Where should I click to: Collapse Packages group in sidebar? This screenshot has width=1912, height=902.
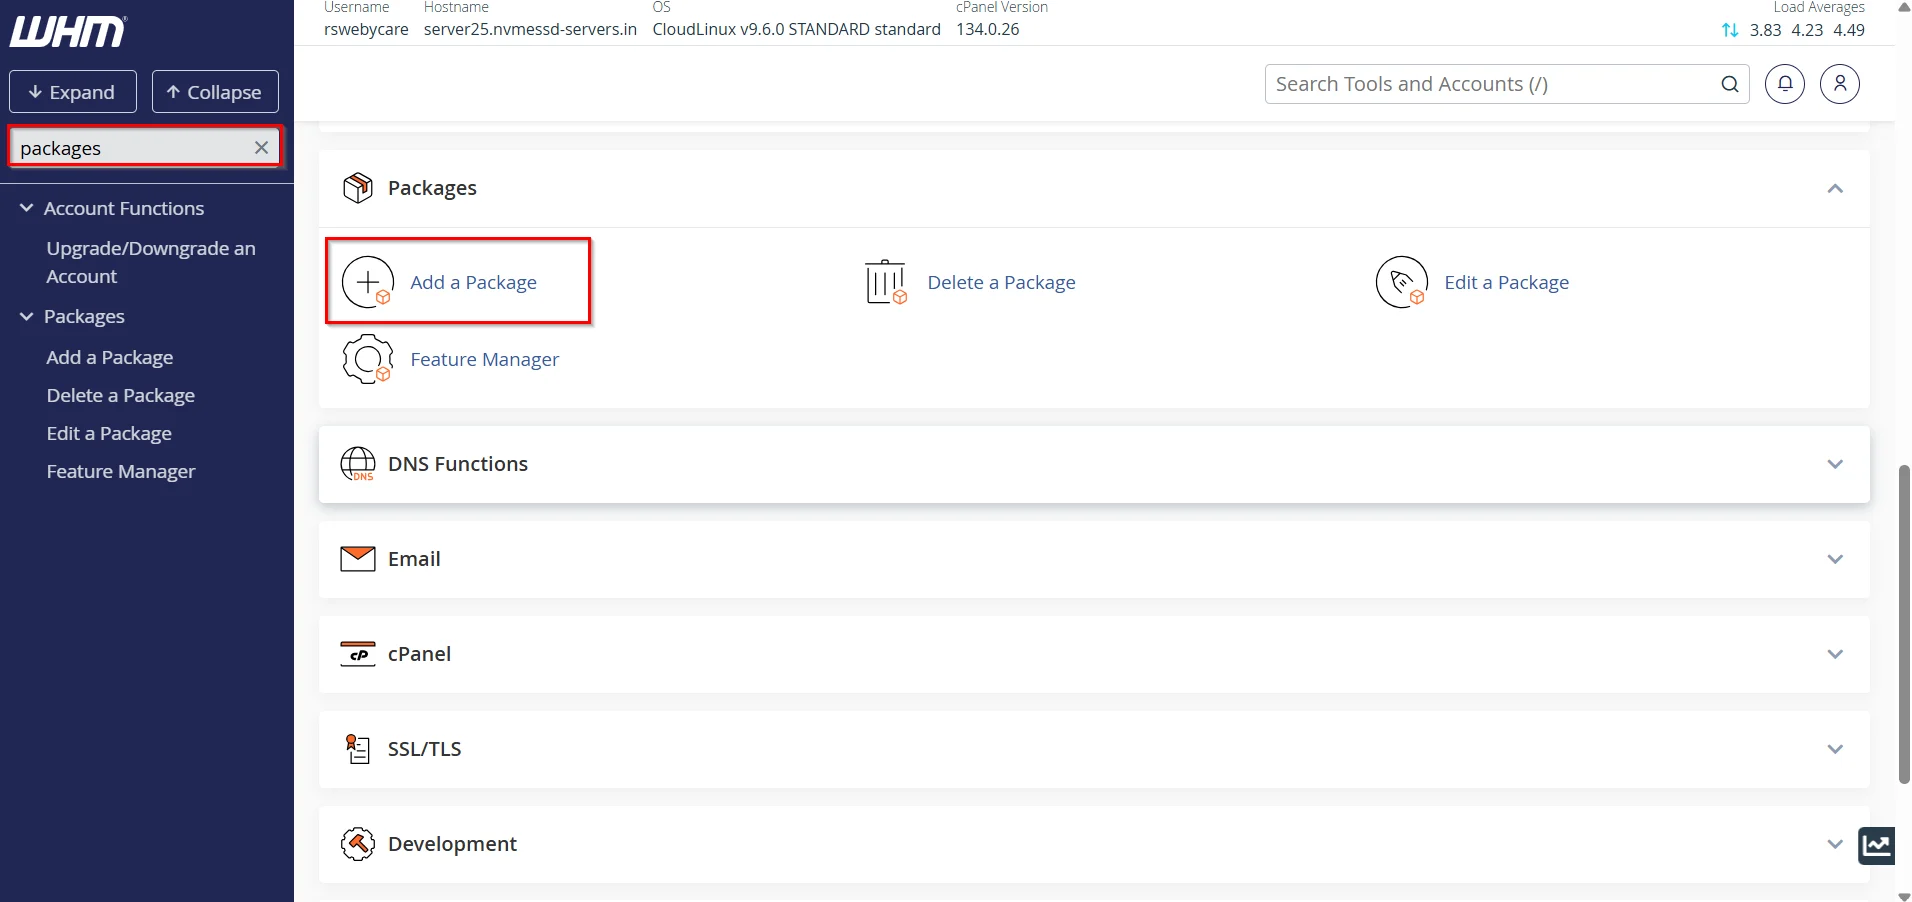[x=26, y=316]
